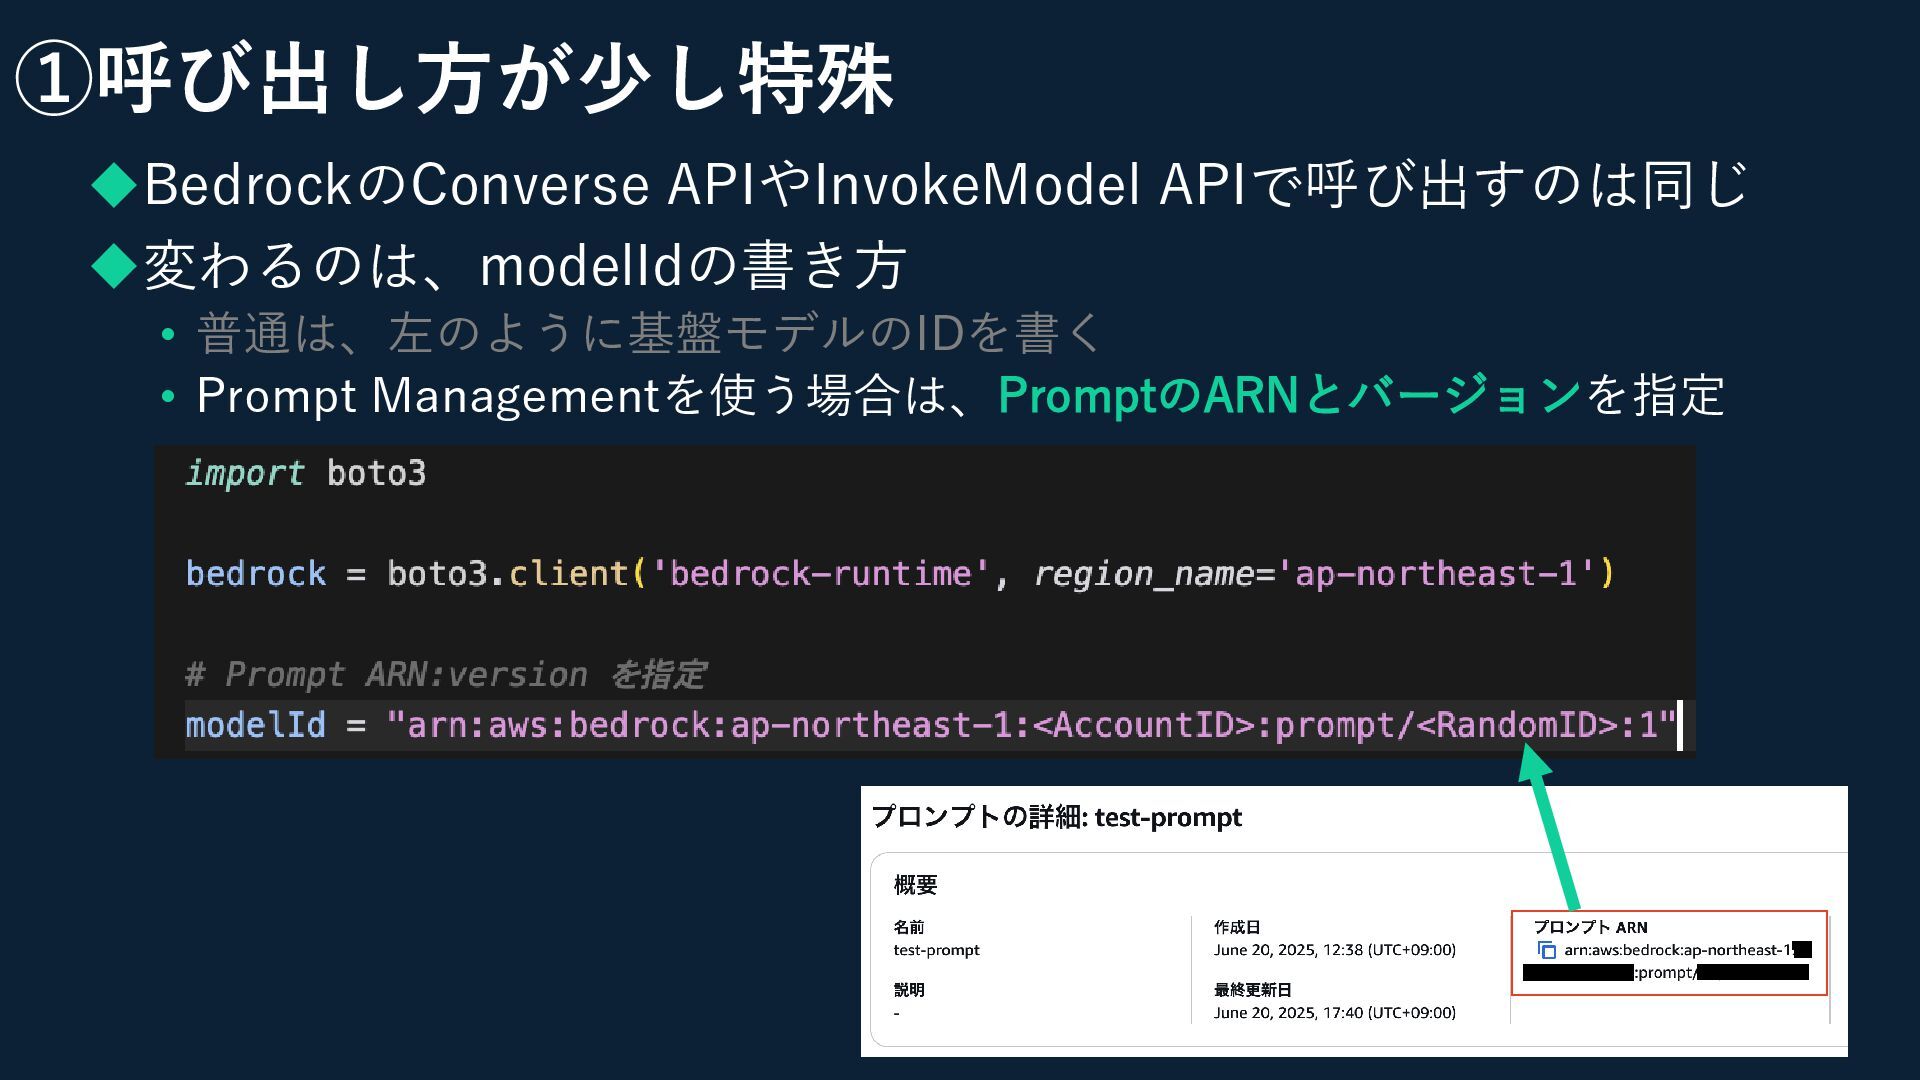Click the heading 'プロンプトの詳細: test-prompt'

[1057, 818]
